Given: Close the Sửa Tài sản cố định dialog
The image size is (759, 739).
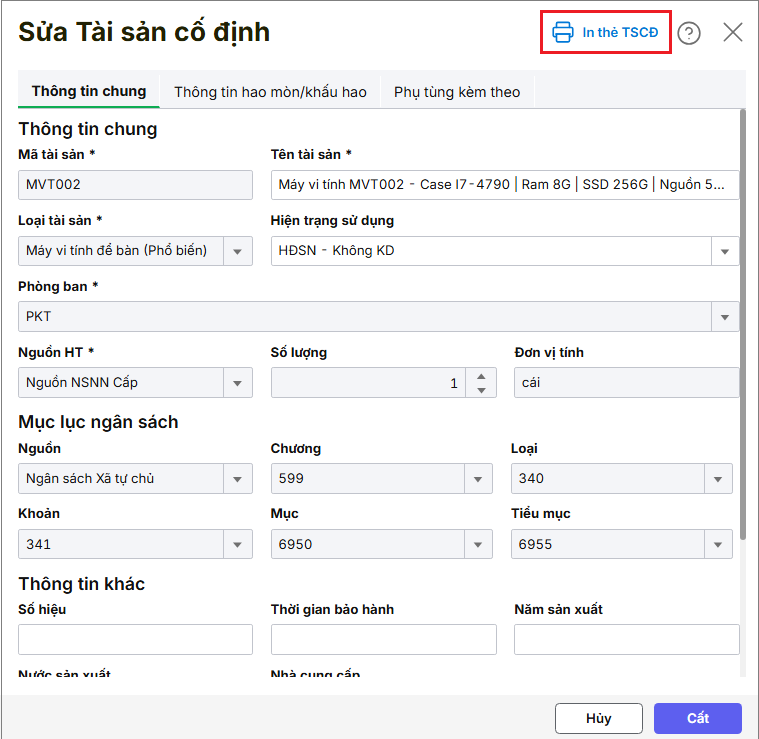Looking at the screenshot, I should (x=732, y=33).
